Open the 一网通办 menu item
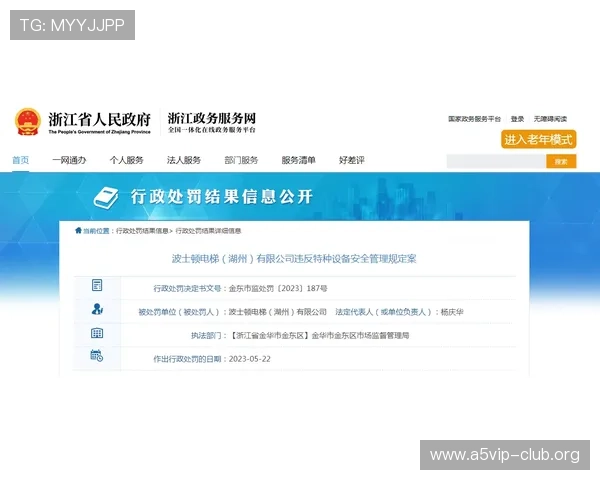The width and height of the screenshot is (600, 480). coord(69,160)
